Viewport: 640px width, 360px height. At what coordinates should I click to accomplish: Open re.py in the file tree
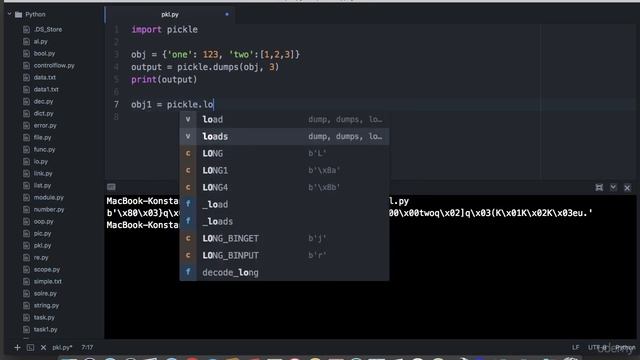(41, 258)
